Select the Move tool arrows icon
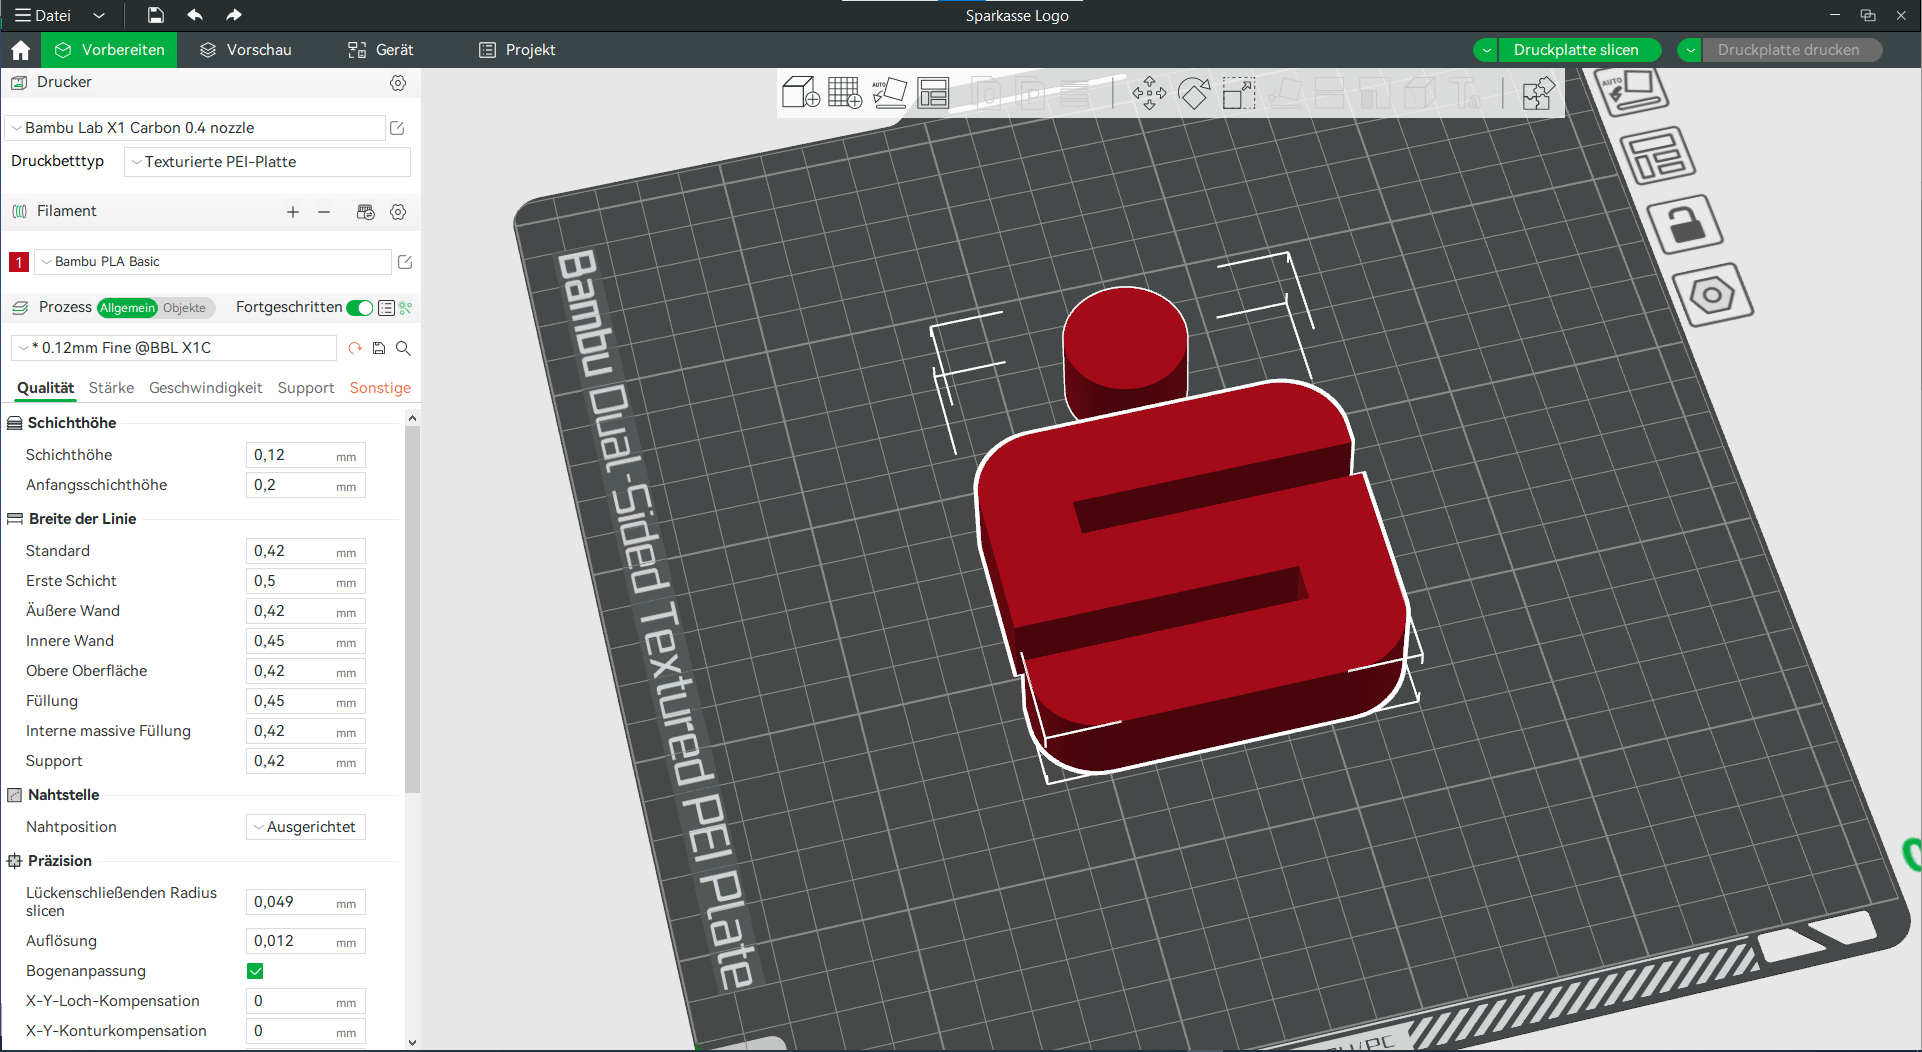Screen dimensions: 1922x1052 coord(1149,93)
